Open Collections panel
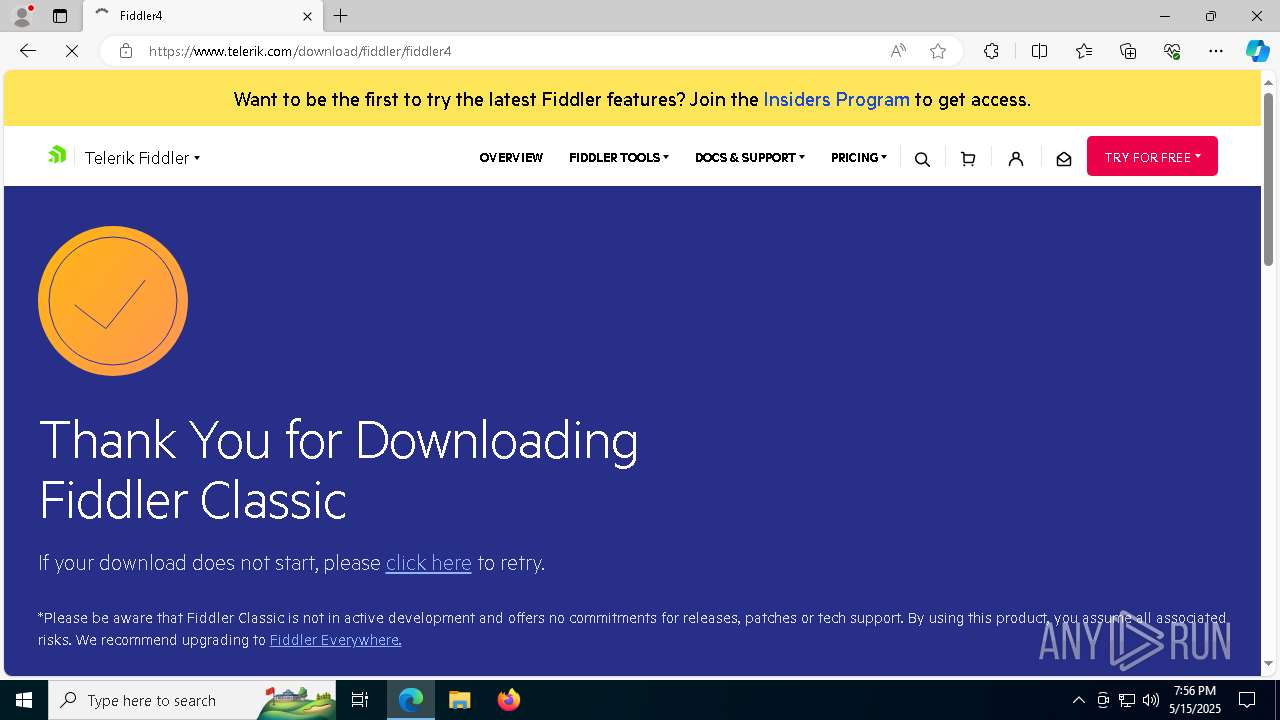Viewport: 1280px width, 720px height. coord(1128,51)
